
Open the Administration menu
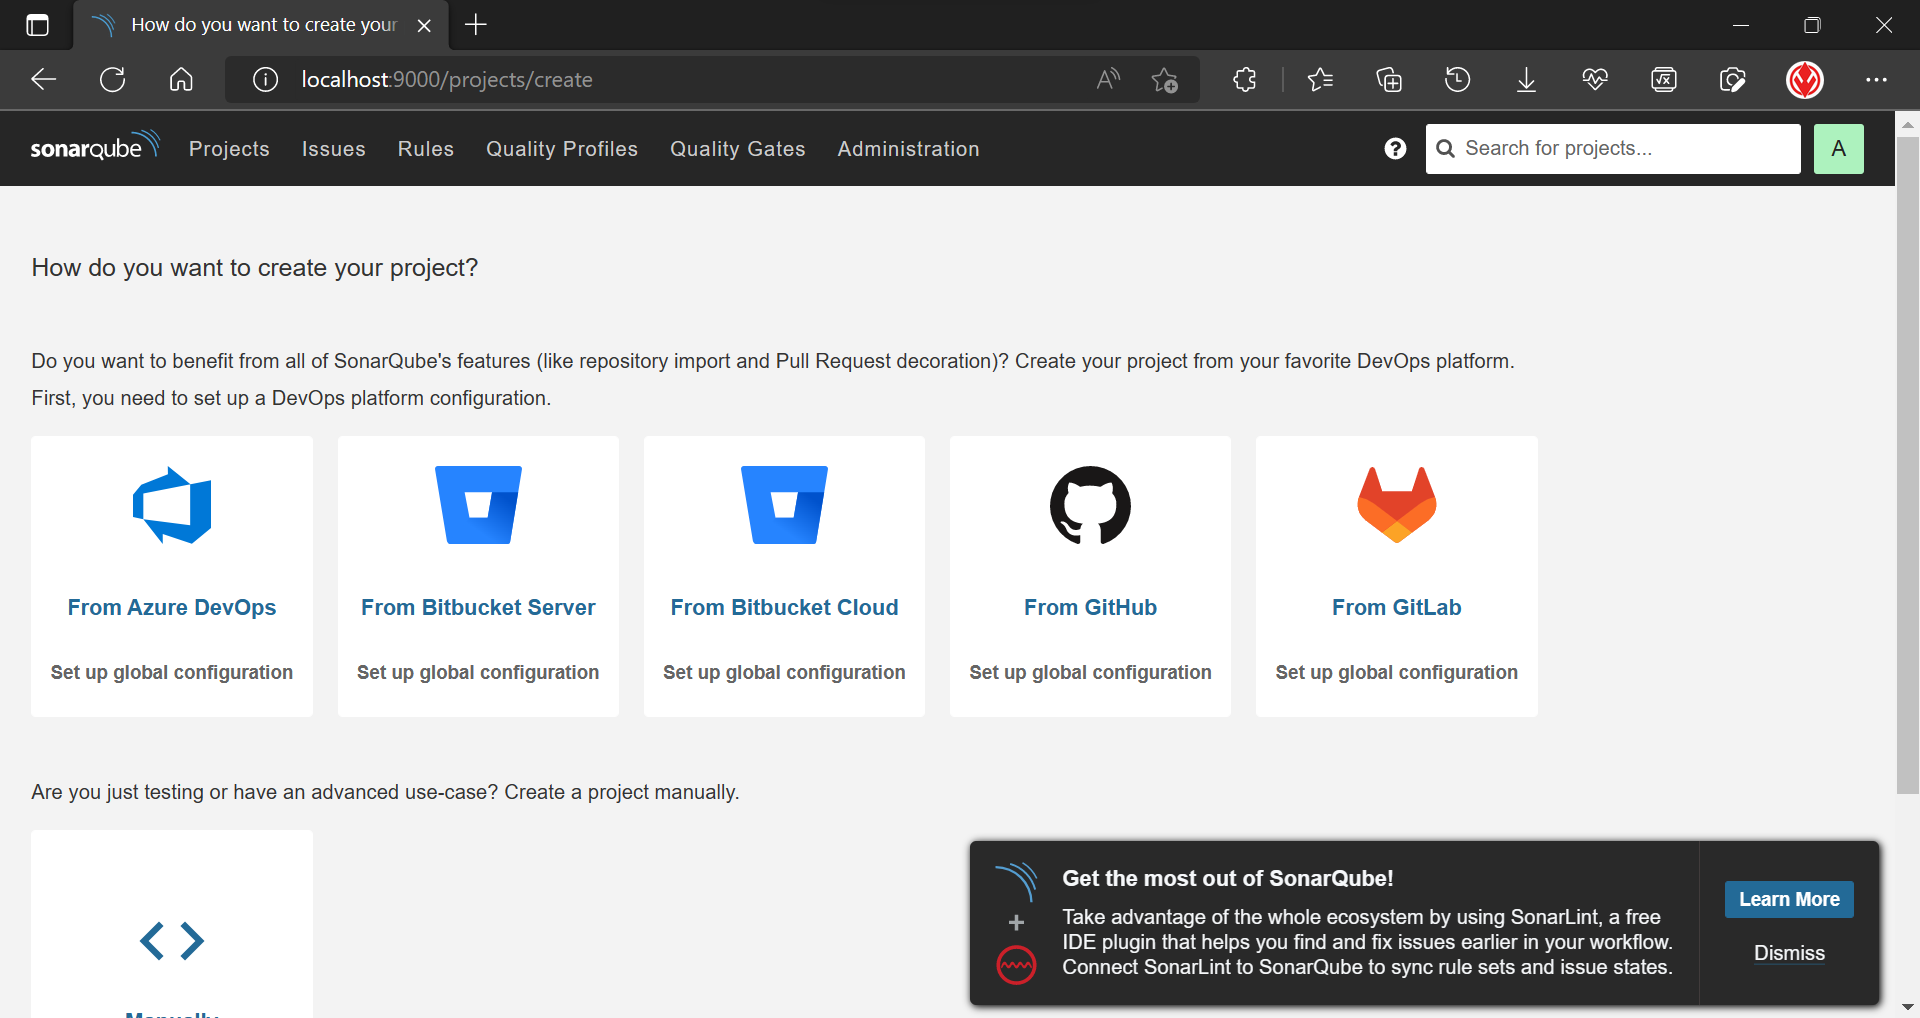pos(908,149)
